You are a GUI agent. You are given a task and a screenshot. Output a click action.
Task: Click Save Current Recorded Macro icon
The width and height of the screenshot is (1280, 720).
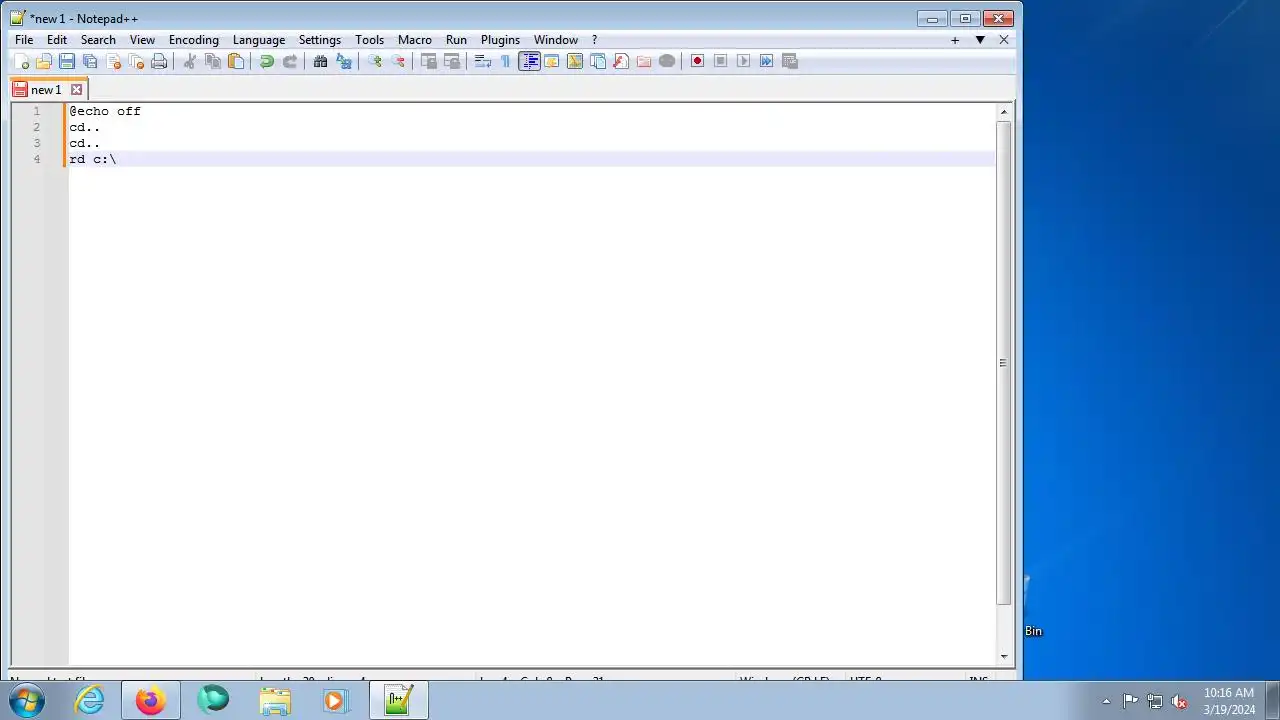[790, 61]
